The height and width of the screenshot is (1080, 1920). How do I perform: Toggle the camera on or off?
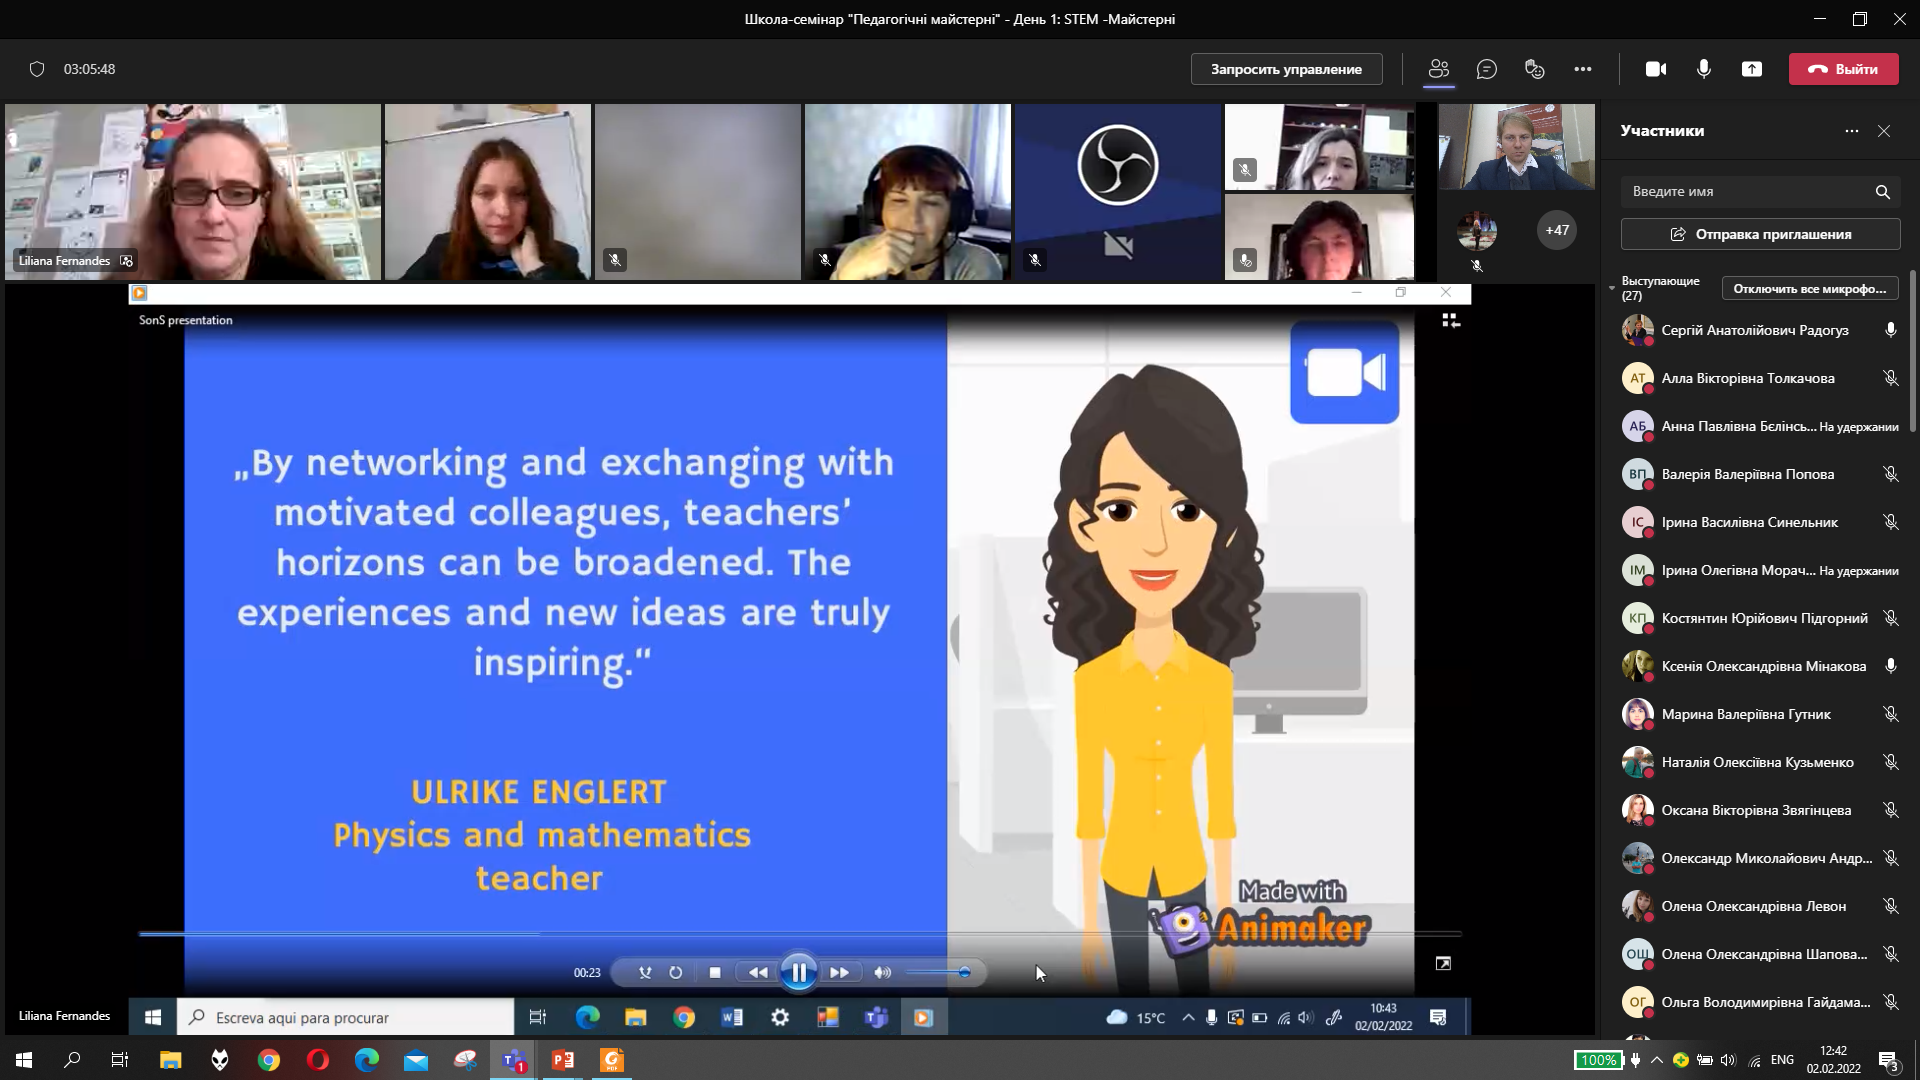pyautogui.click(x=1655, y=69)
